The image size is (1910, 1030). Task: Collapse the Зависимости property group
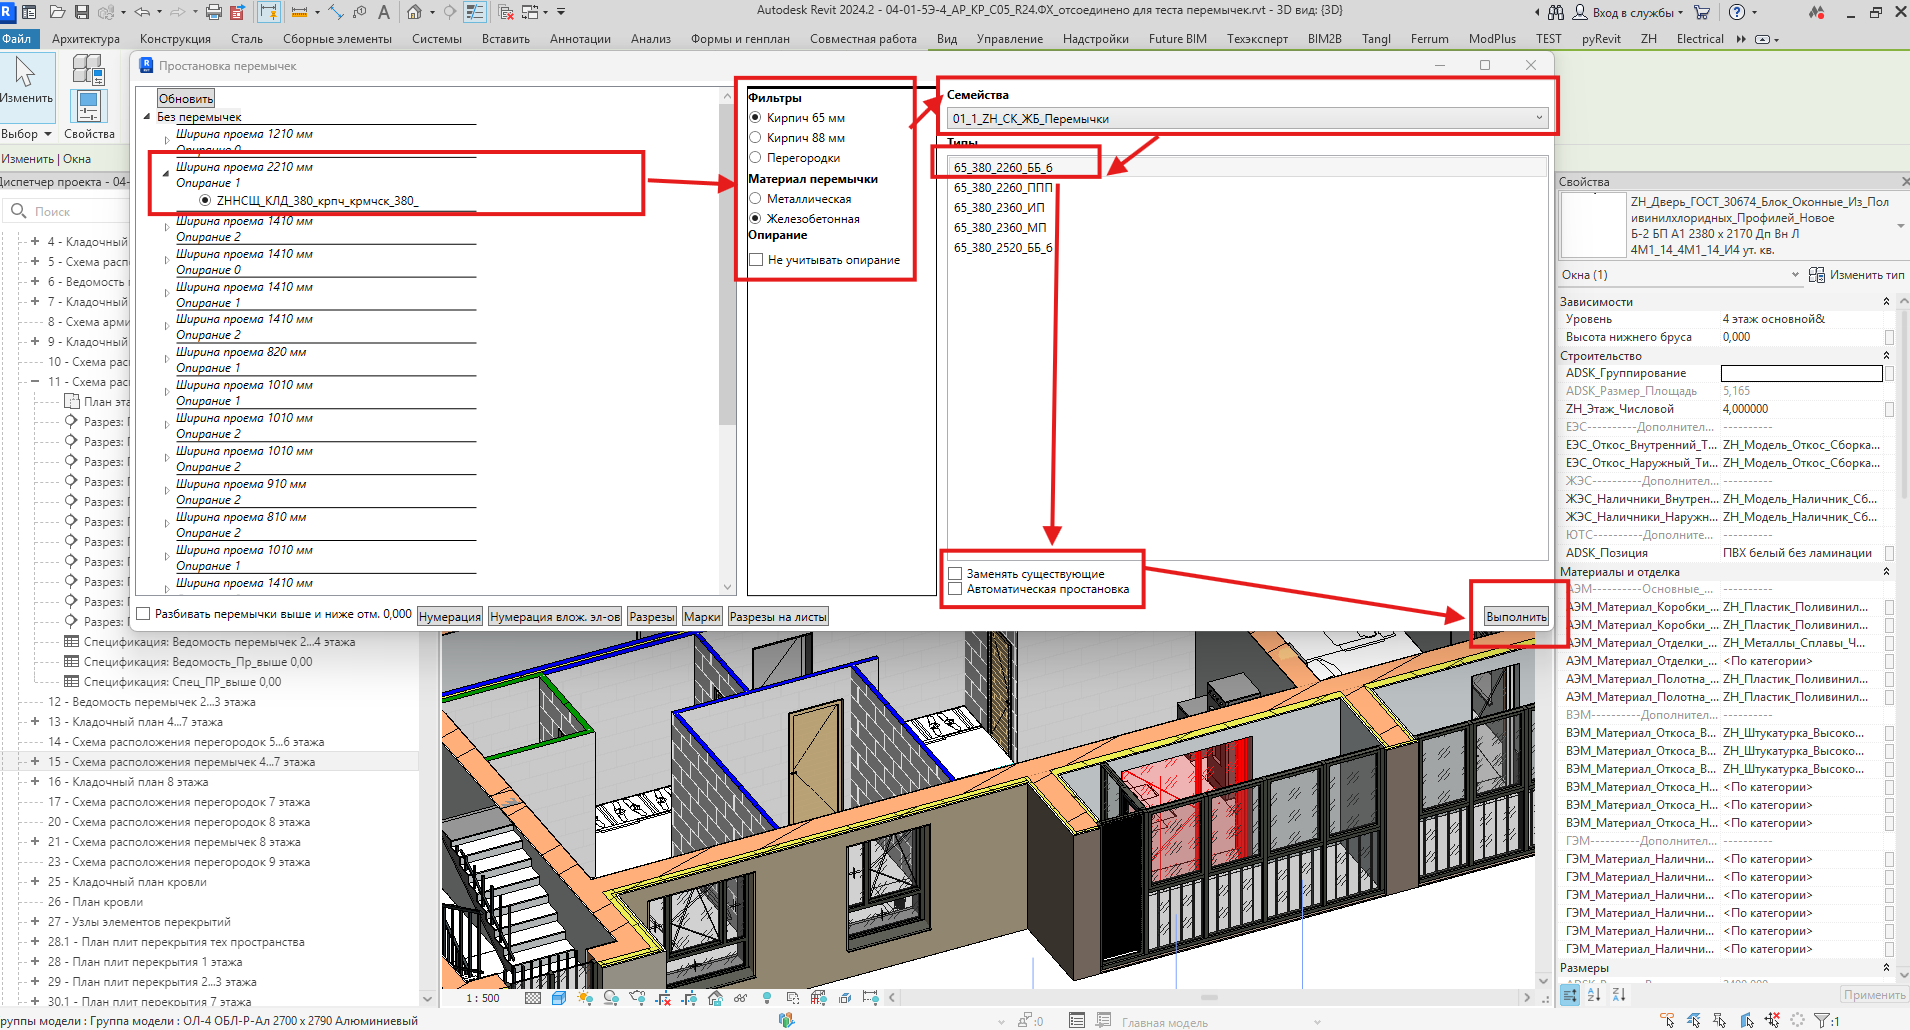click(1886, 302)
